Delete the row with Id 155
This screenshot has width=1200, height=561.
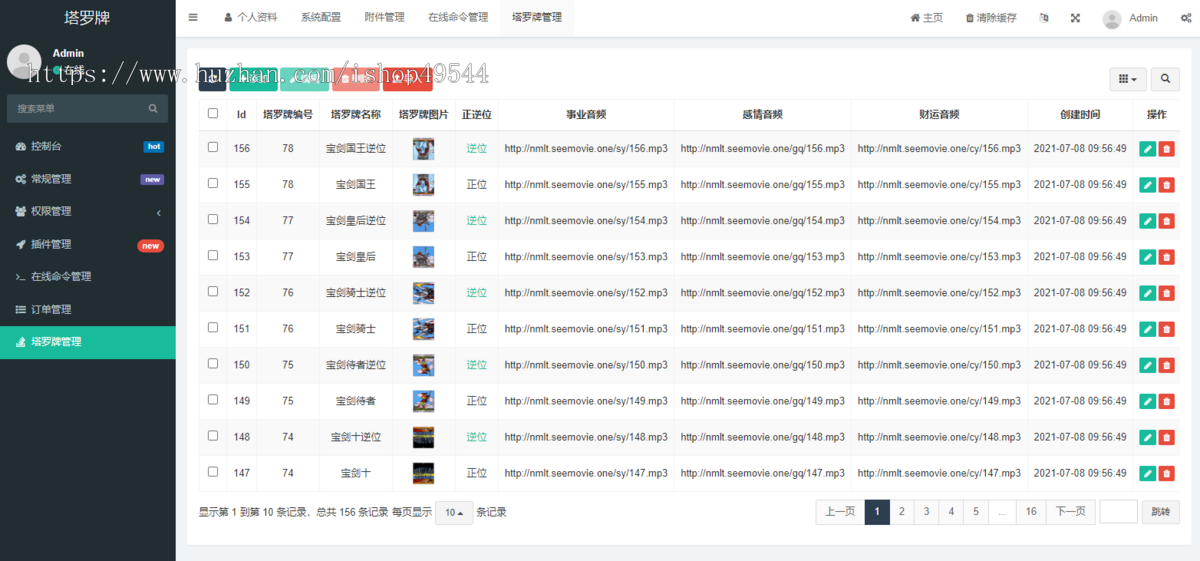coord(1166,185)
